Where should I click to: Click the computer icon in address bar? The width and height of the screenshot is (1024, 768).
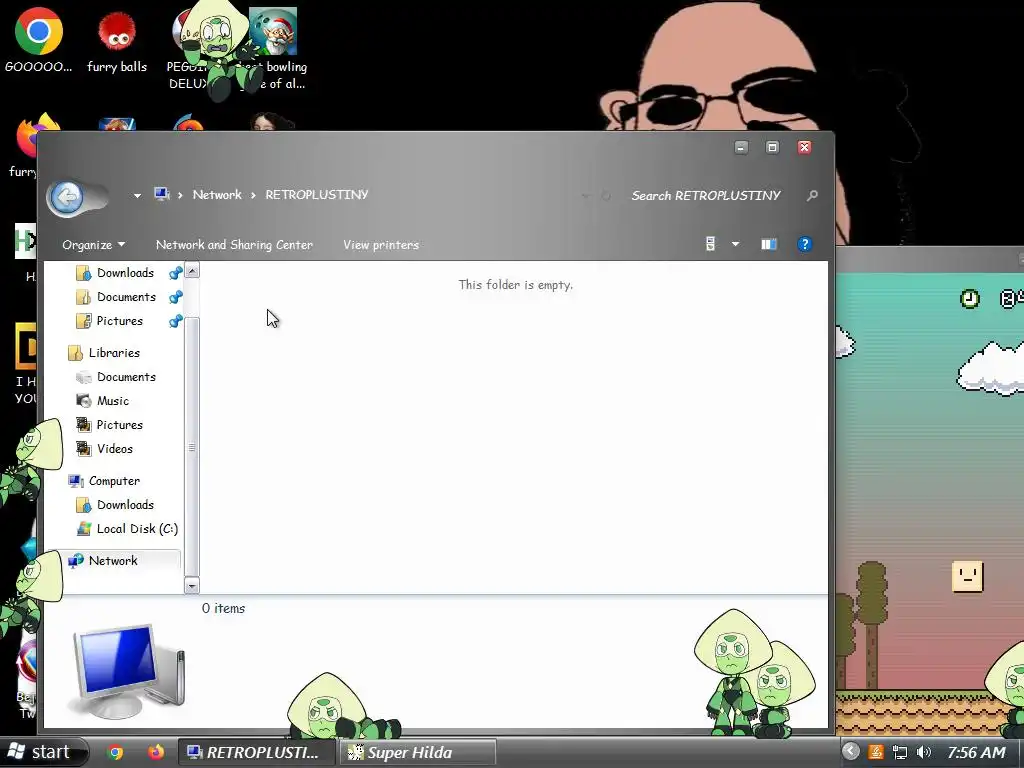click(161, 194)
